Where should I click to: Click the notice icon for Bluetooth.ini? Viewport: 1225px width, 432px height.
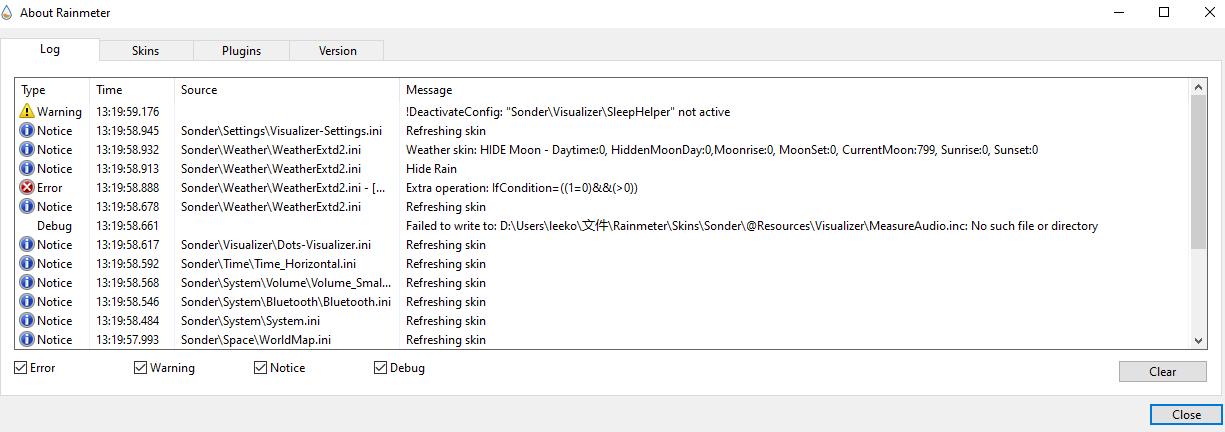click(x=27, y=301)
